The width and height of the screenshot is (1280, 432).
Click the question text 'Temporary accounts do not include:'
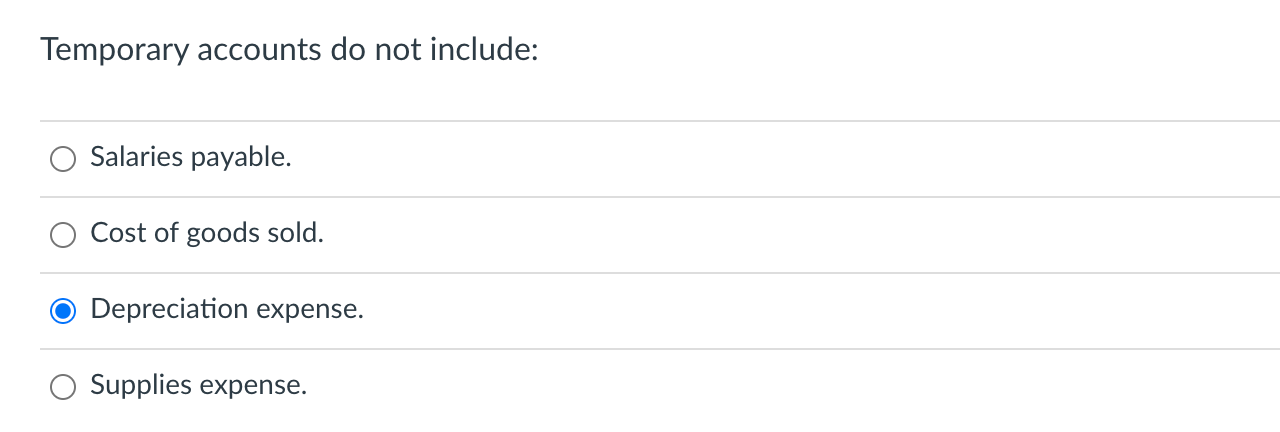pyautogui.click(x=289, y=51)
